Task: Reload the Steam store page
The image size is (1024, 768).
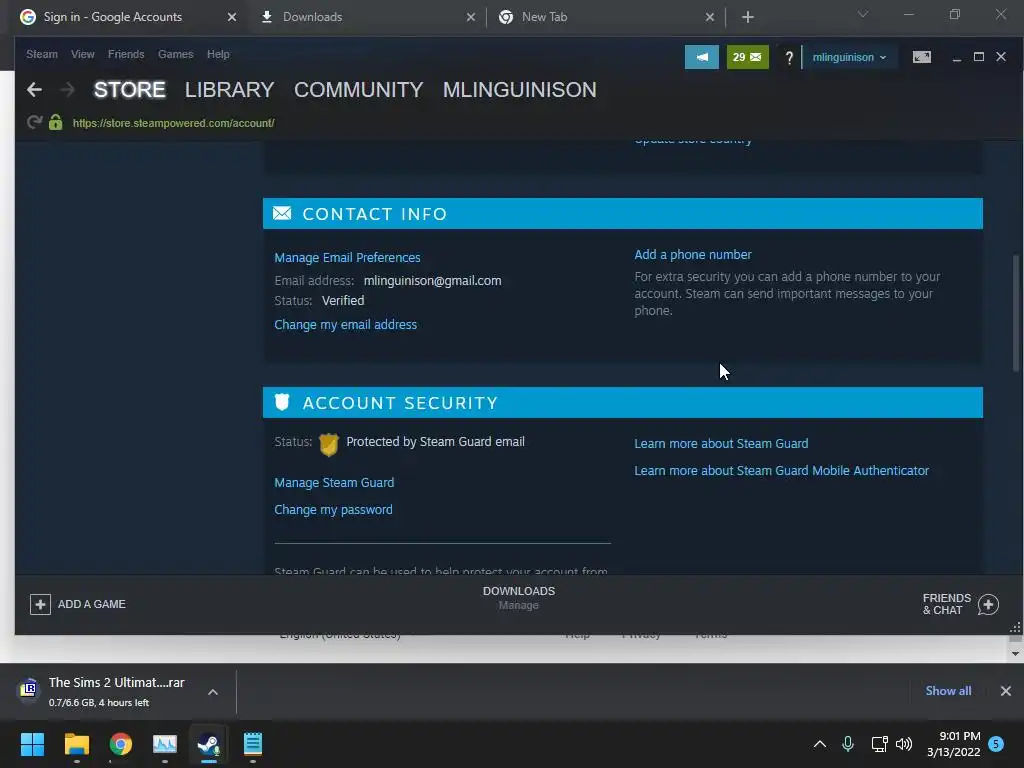Action: pos(34,122)
